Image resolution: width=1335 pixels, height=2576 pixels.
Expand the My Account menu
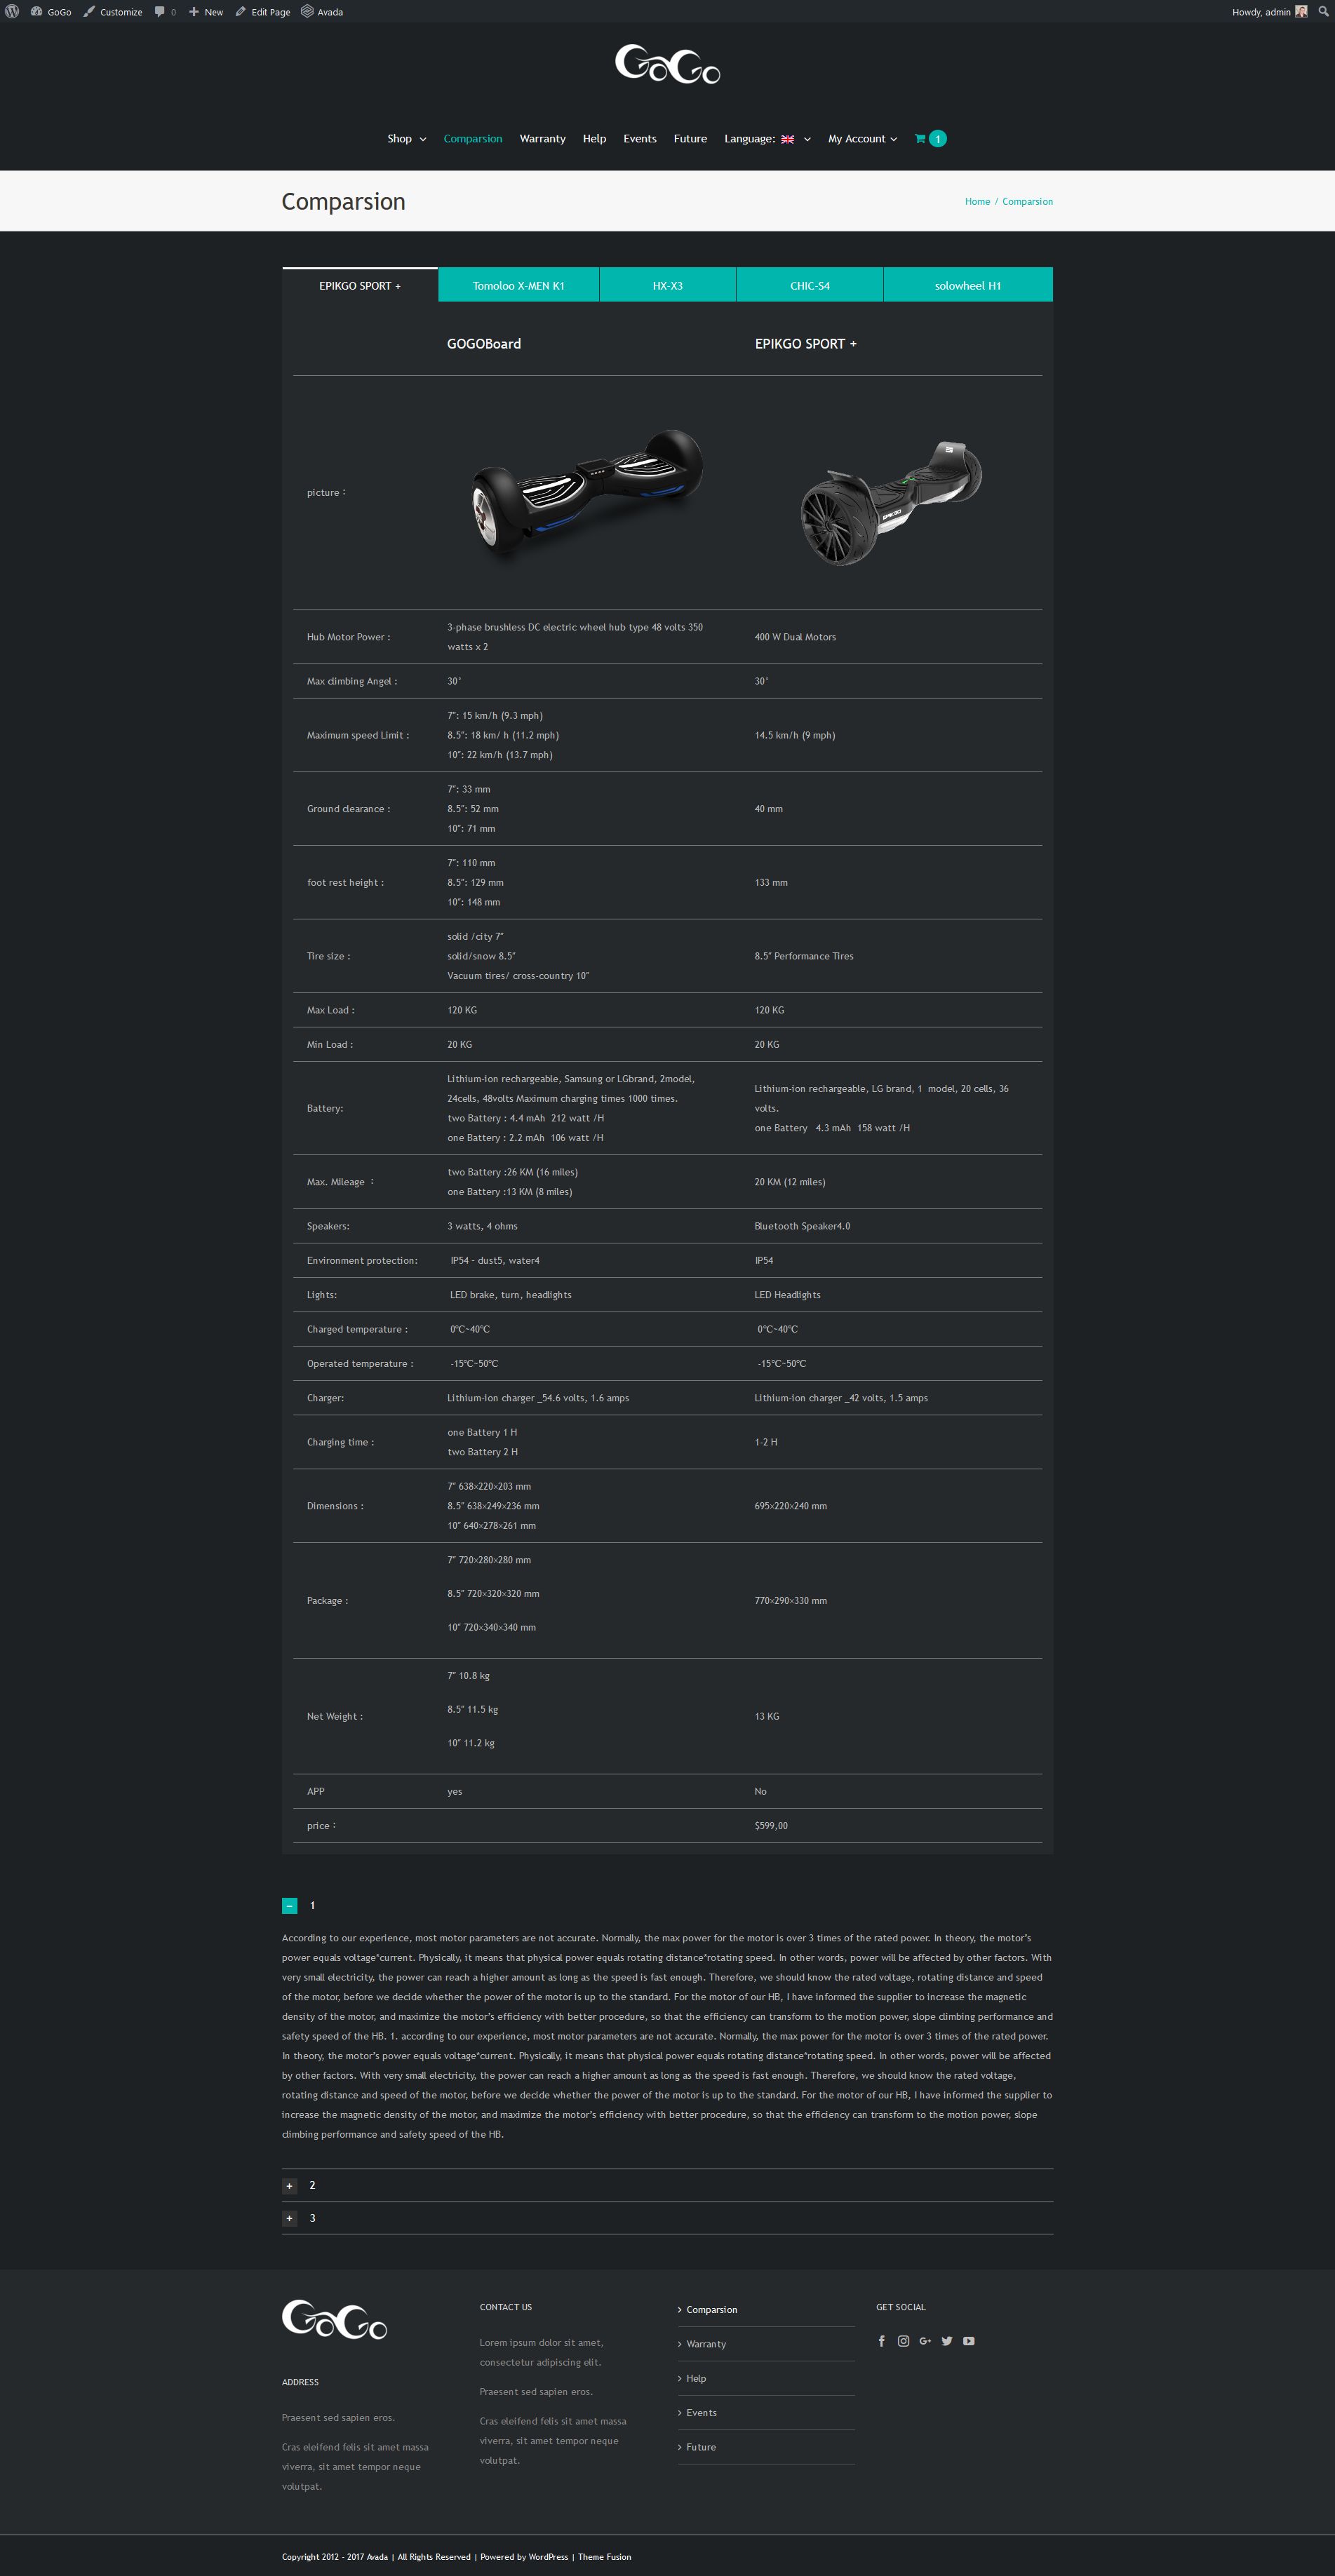pos(862,139)
